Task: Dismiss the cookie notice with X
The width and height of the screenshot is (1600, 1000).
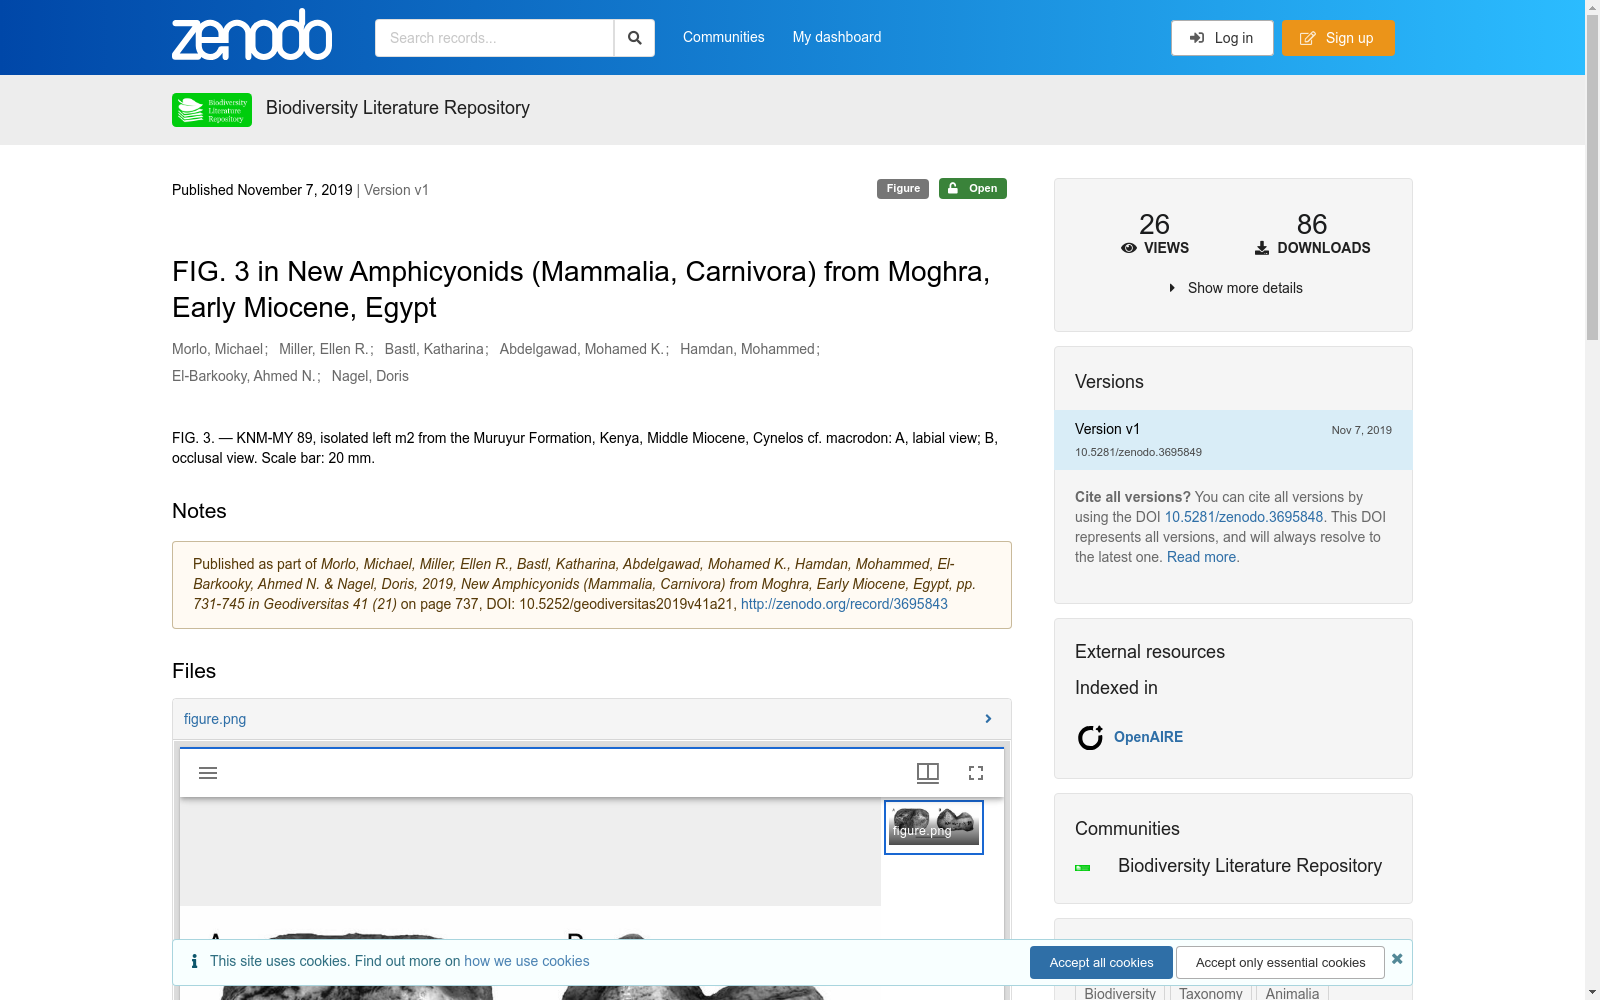Action: click(x=1397, y=959)
